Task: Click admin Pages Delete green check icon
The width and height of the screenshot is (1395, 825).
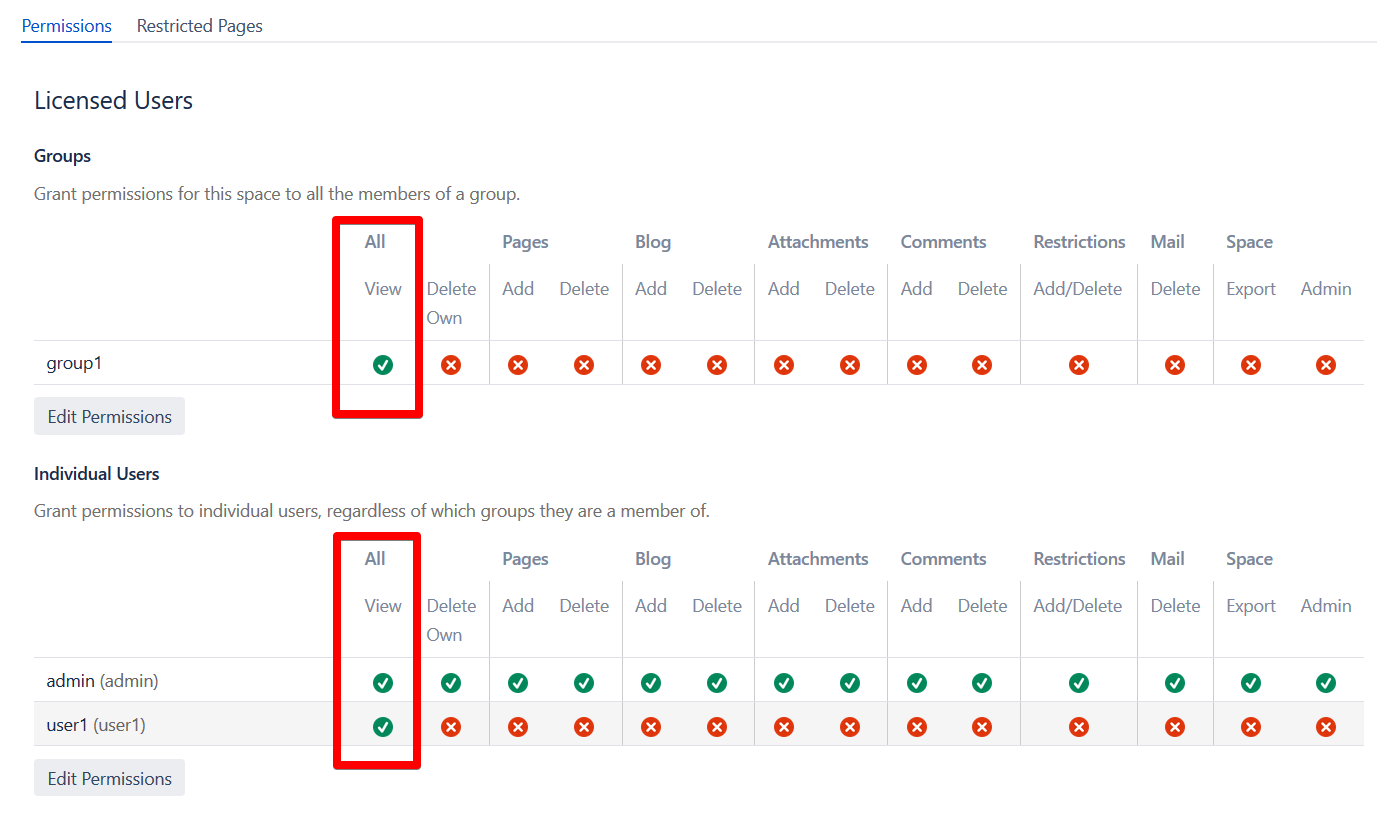Action: 584,683
